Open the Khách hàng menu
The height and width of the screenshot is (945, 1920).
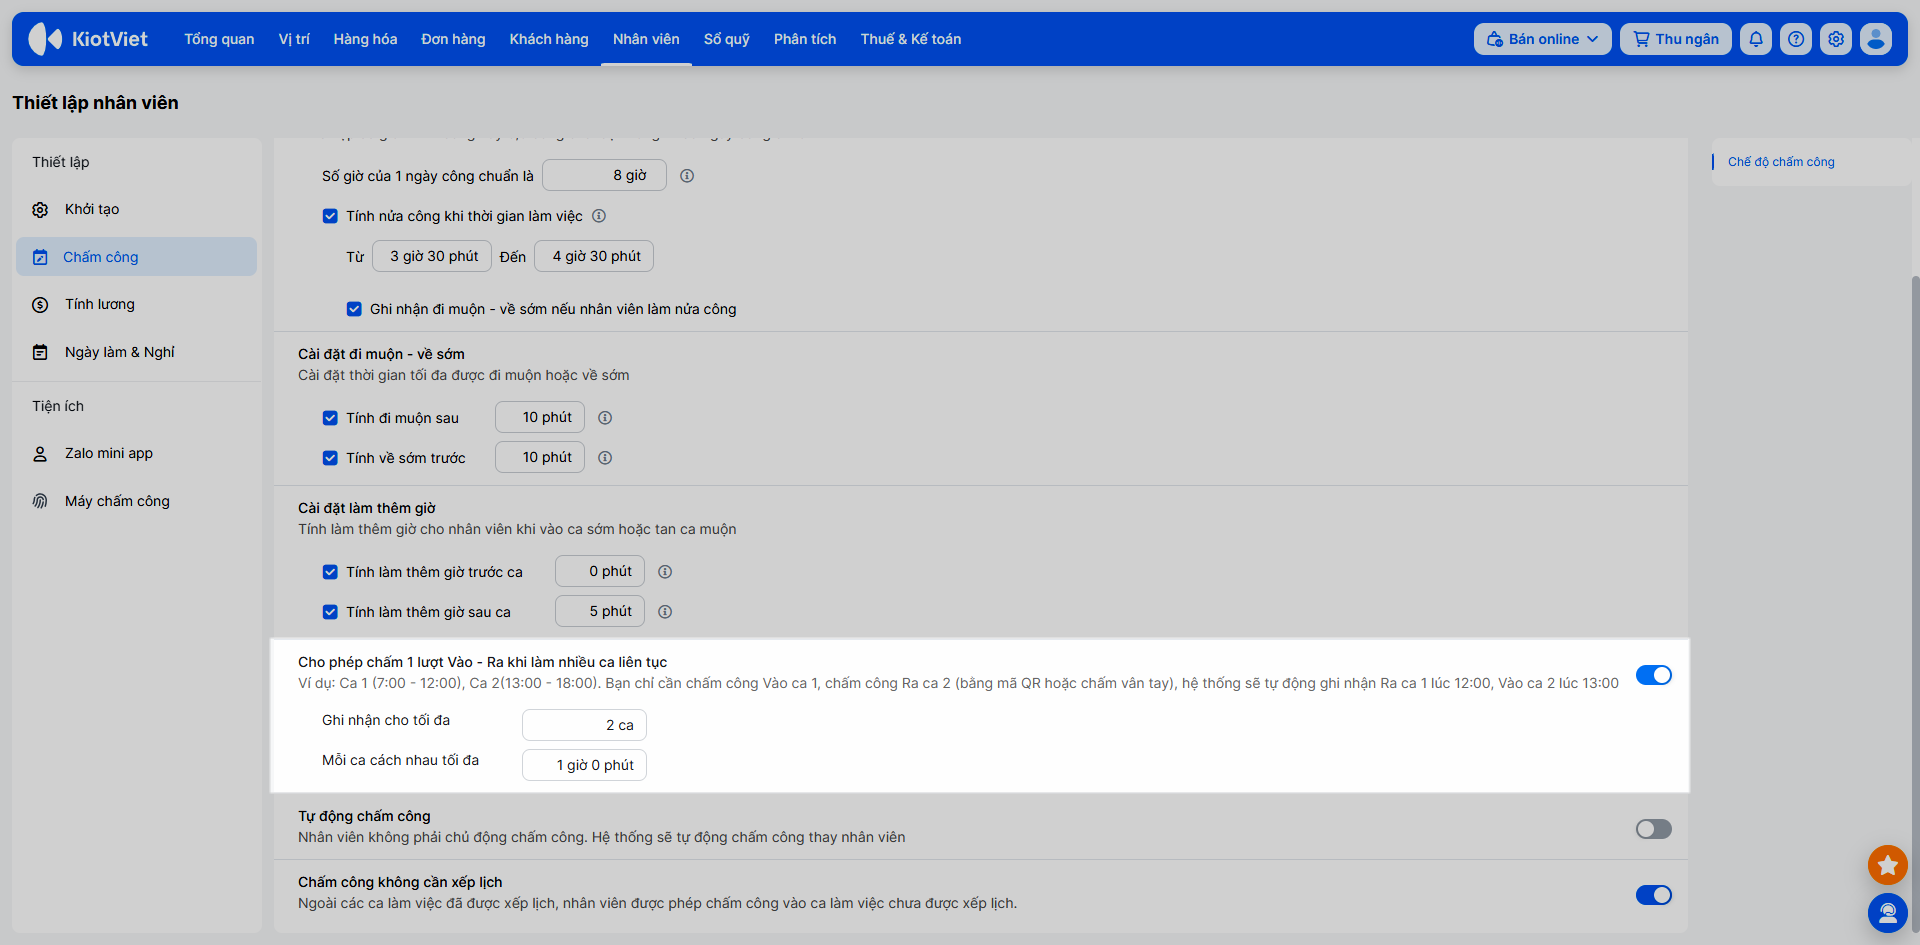coord(549,39)
